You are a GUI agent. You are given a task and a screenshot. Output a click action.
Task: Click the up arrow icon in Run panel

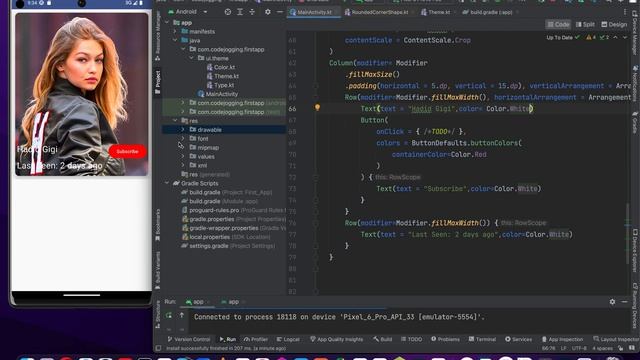182,316
